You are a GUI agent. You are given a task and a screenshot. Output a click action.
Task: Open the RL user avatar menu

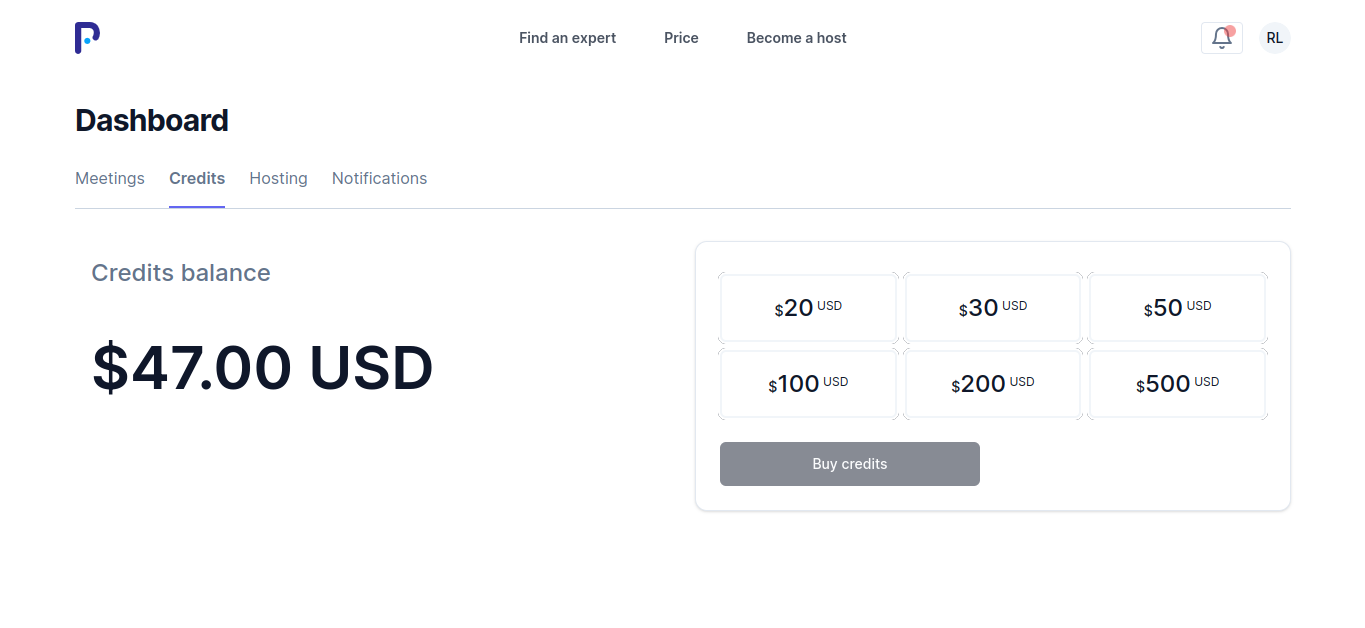(1274, 38)
